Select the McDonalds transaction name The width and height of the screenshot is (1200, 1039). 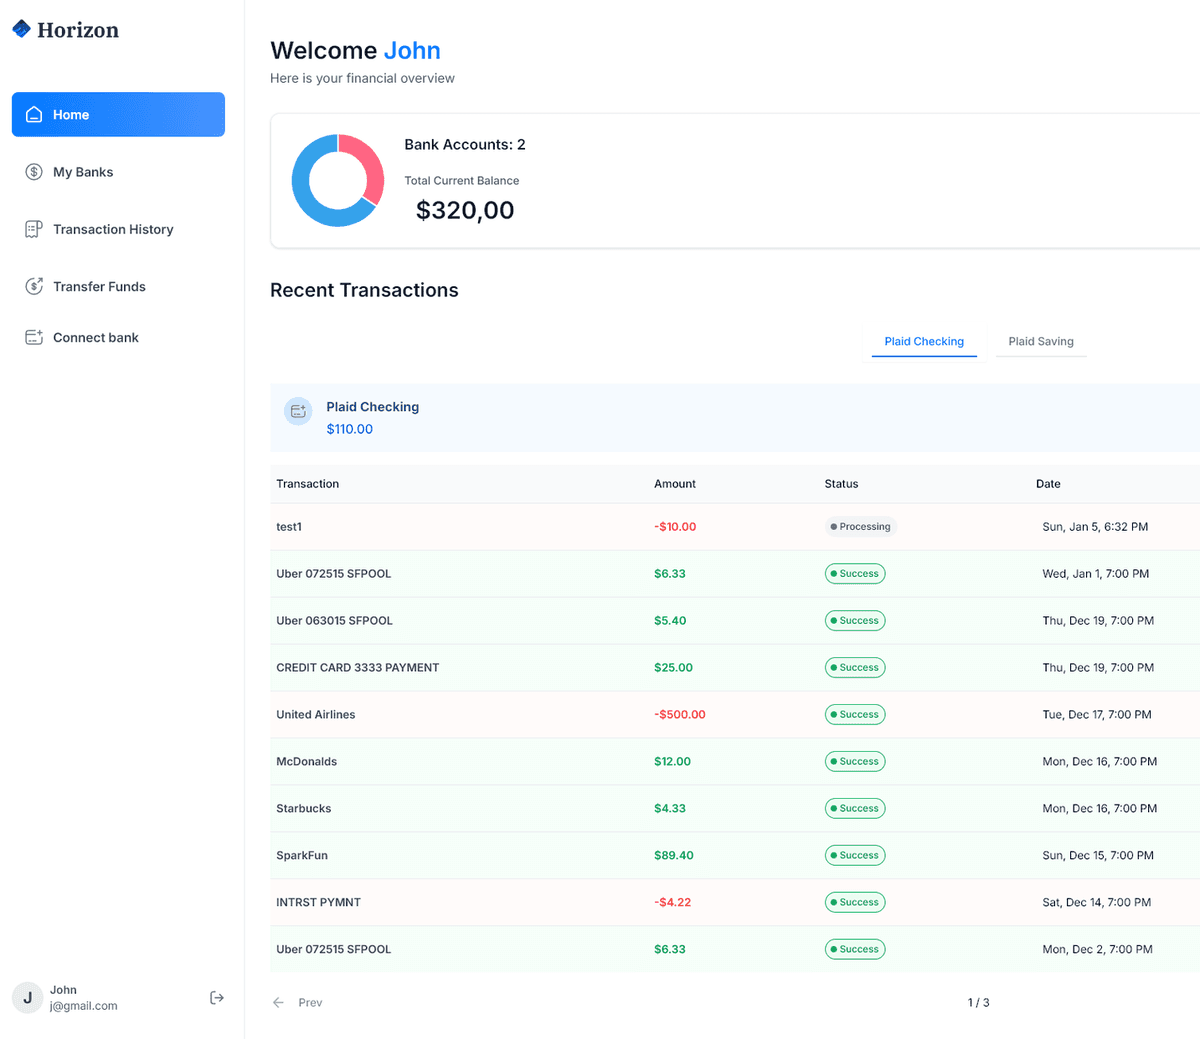click(x=307, y=761)
